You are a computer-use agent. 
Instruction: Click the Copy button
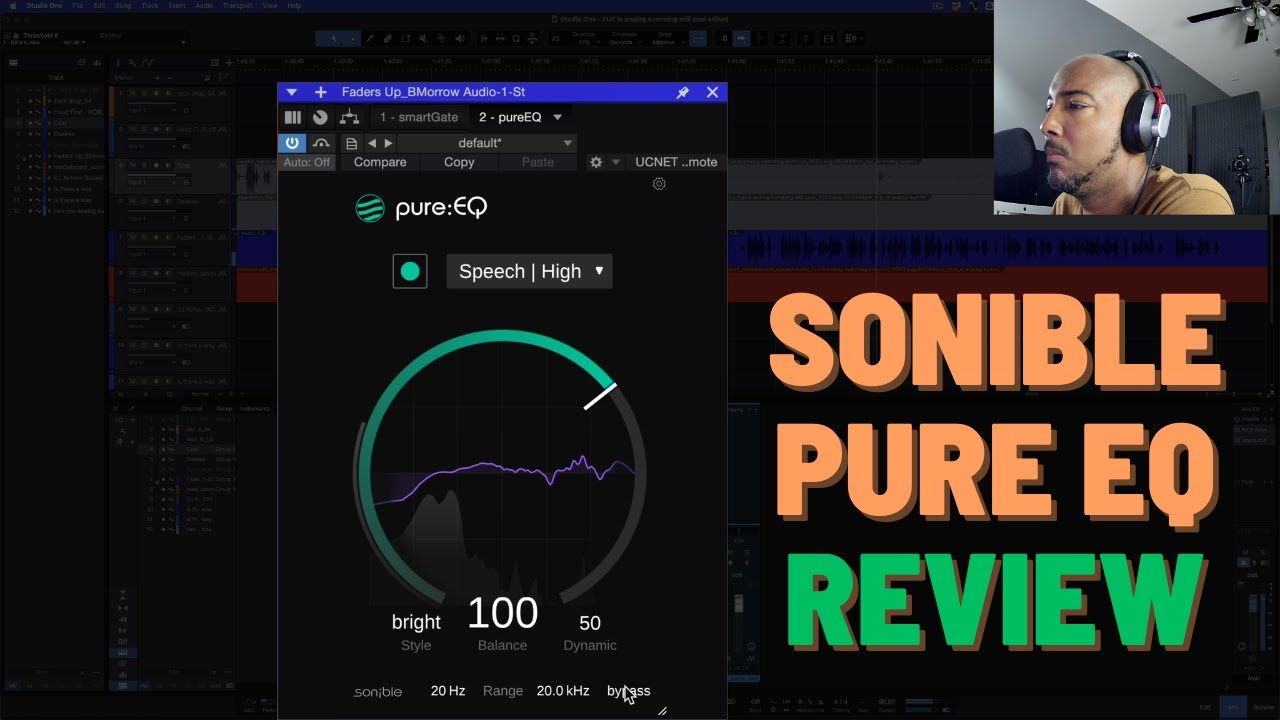459,162
